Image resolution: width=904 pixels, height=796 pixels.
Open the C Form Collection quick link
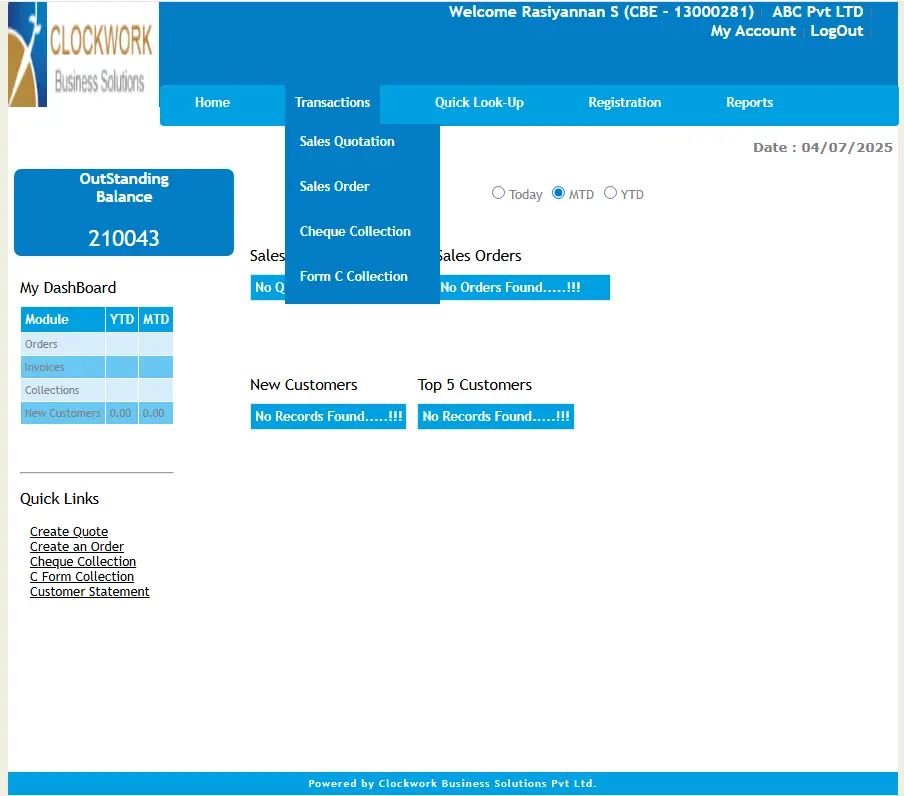point(82,577)
